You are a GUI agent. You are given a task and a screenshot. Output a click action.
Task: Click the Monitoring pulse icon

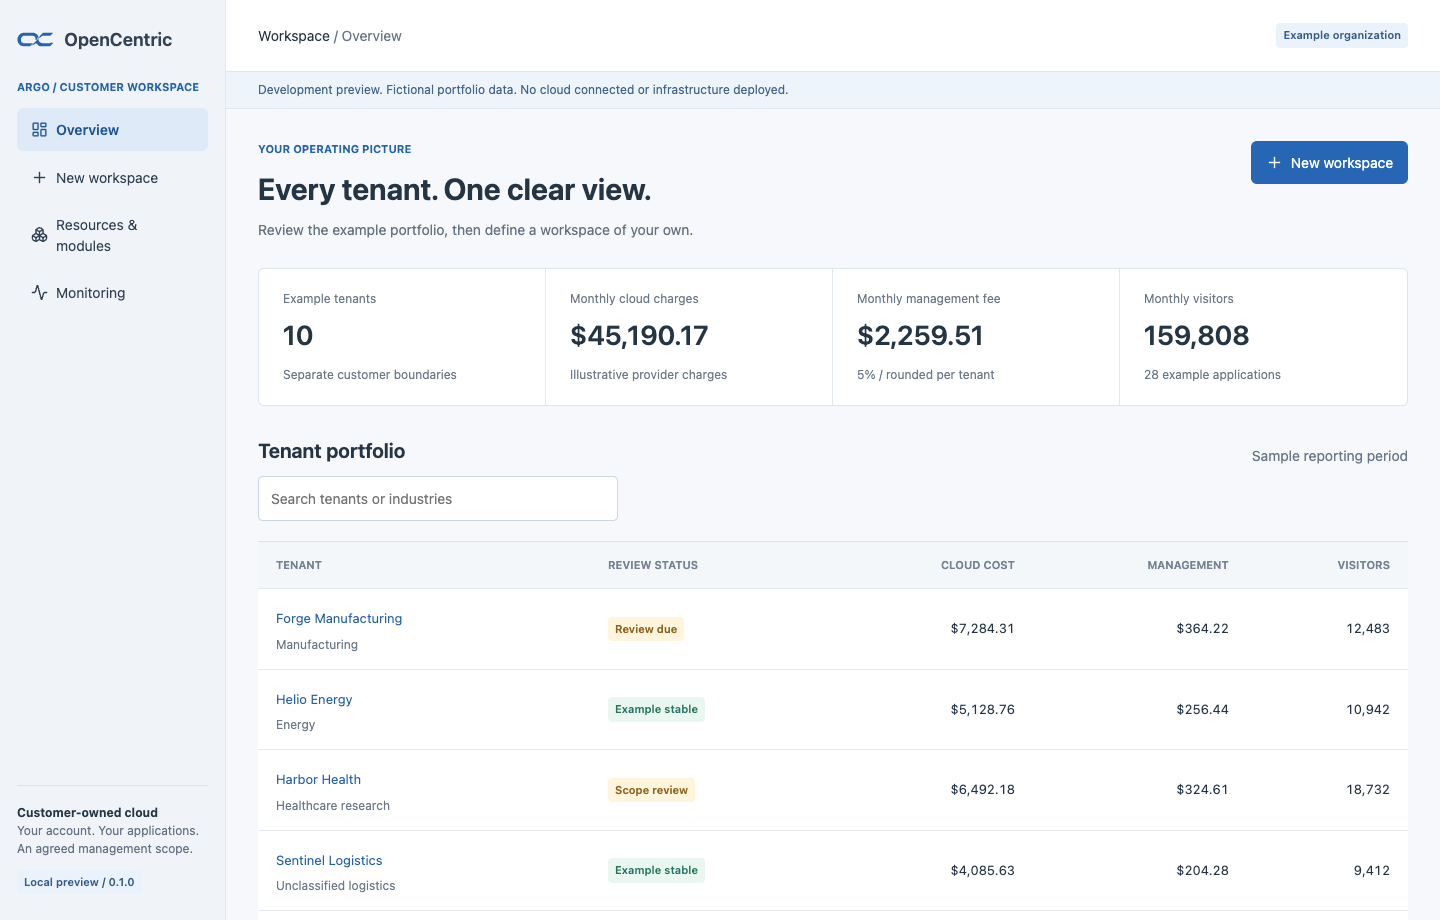click(39, 293)
